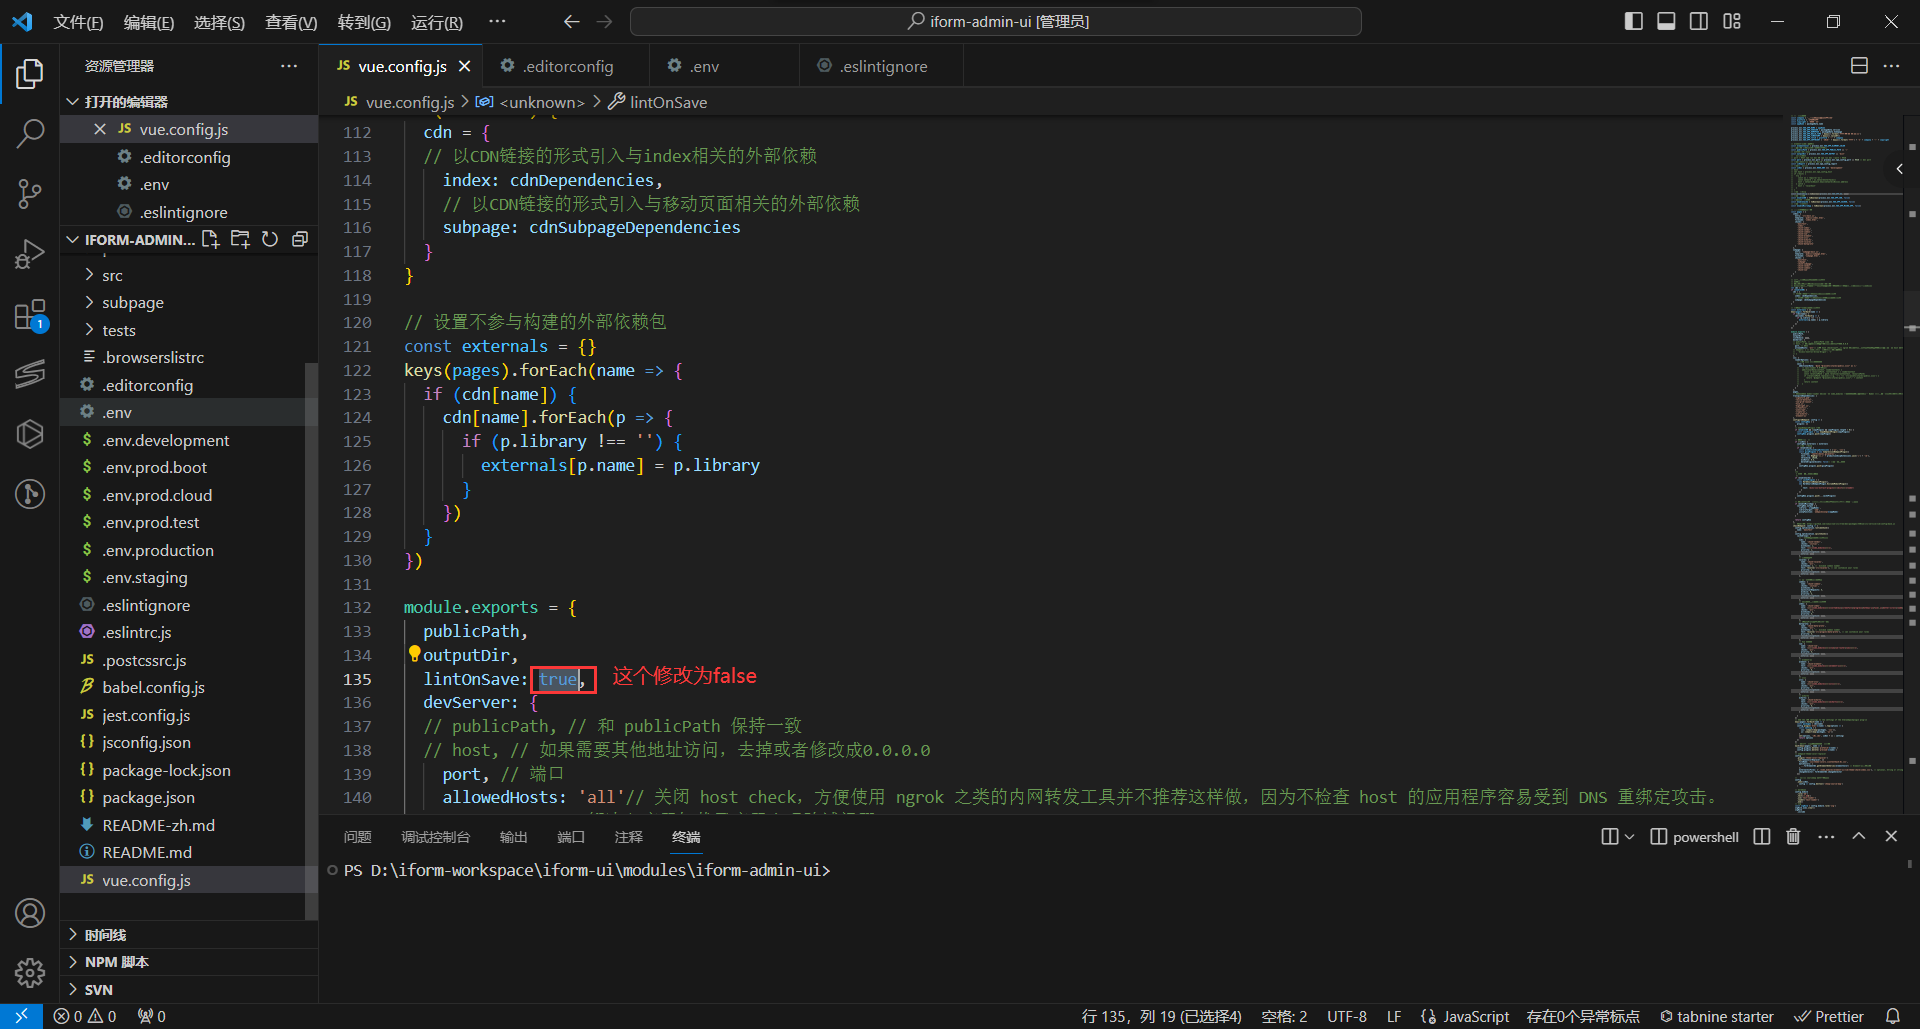The height and width of the screenshot is (1029, 1920).
Task: Open the Source Control view
Action: (30, 193)
